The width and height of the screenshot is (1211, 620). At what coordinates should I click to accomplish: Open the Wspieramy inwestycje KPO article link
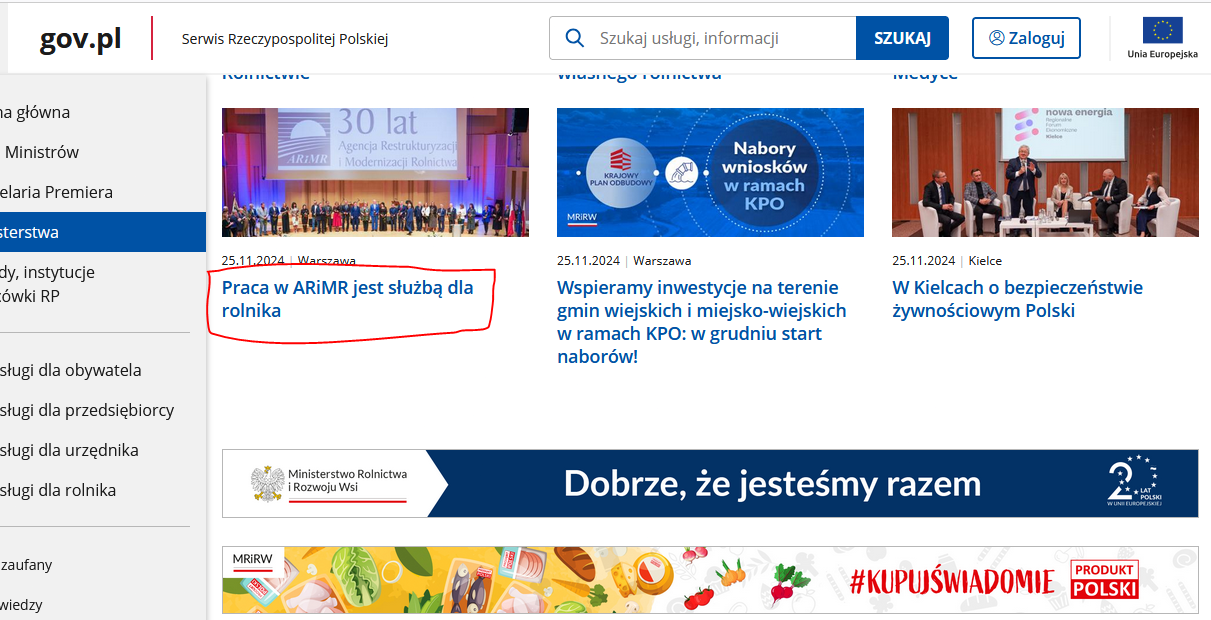tap(701, 321)
